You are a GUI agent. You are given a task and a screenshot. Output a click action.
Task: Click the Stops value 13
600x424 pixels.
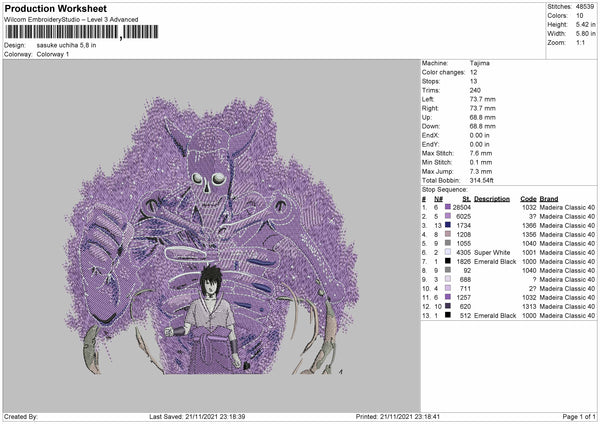coord(473,81)
